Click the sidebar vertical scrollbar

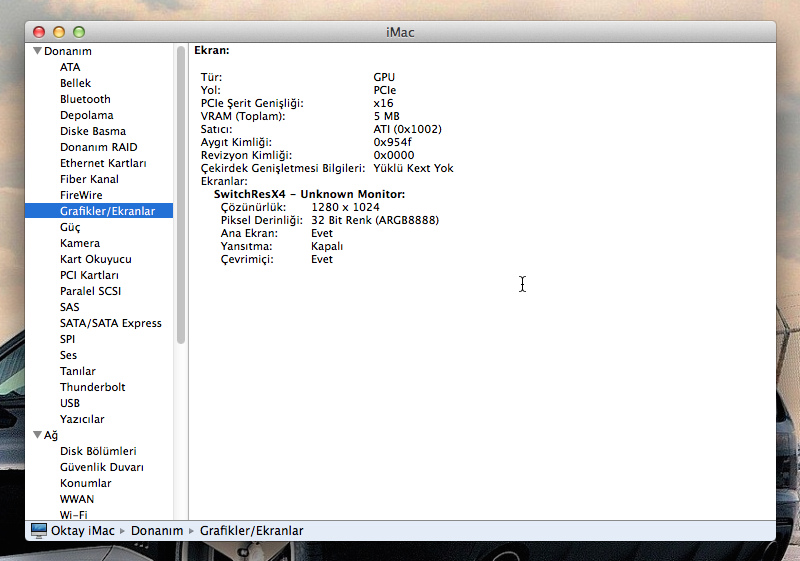[x=181, y=200]
